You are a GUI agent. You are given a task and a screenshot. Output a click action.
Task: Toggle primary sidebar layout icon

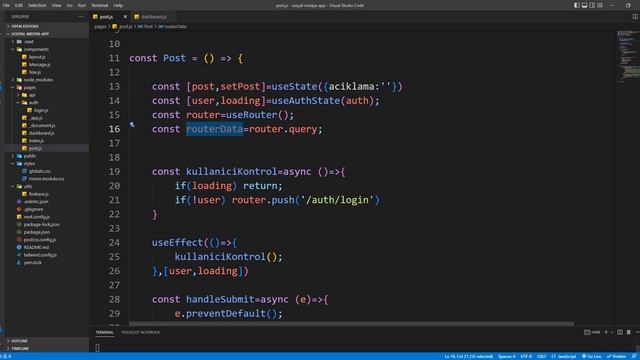[577, 5]
